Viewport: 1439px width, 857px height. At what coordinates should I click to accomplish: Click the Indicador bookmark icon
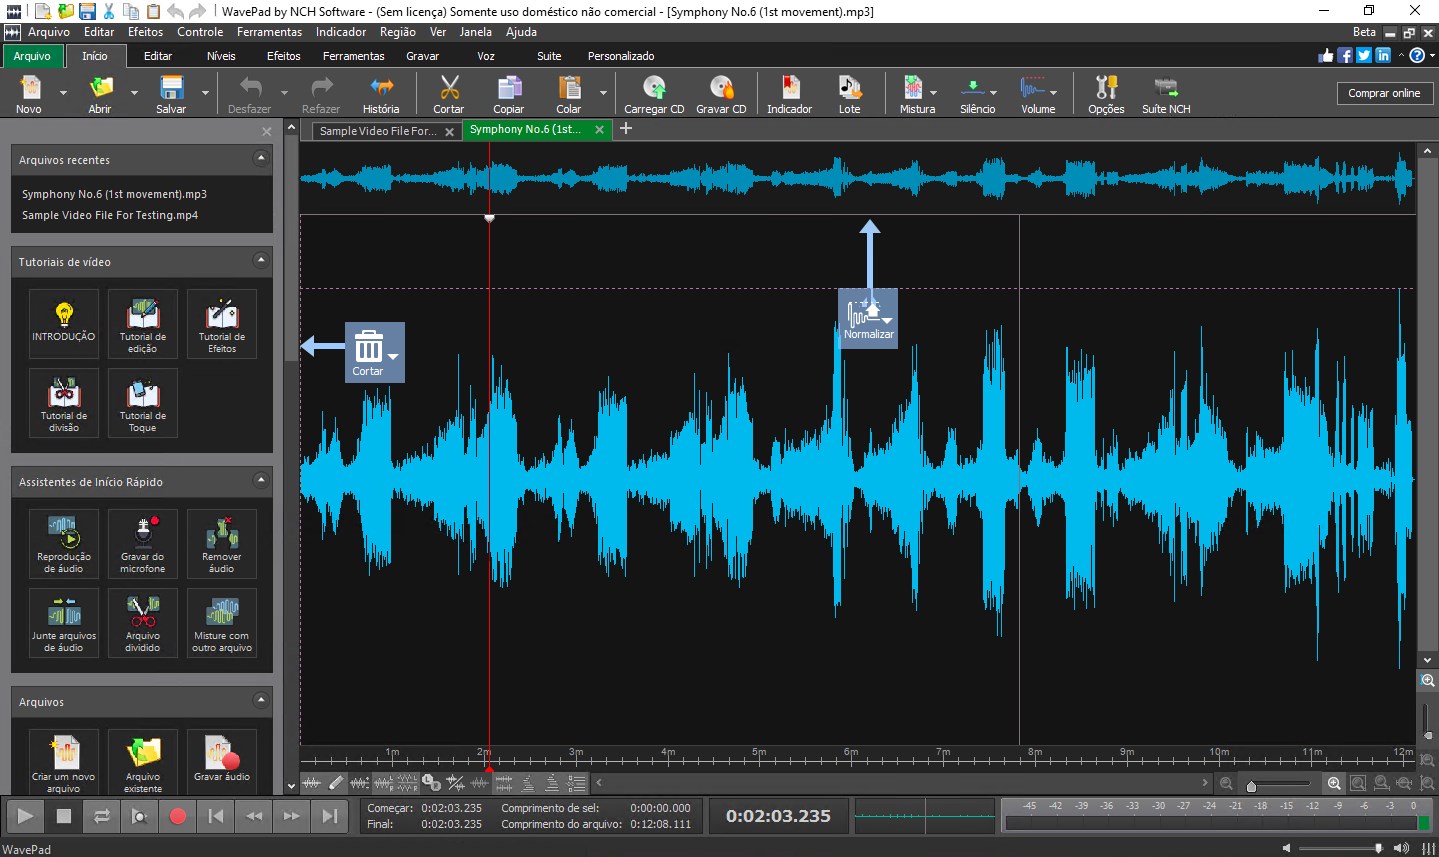(x=789, y=93)
